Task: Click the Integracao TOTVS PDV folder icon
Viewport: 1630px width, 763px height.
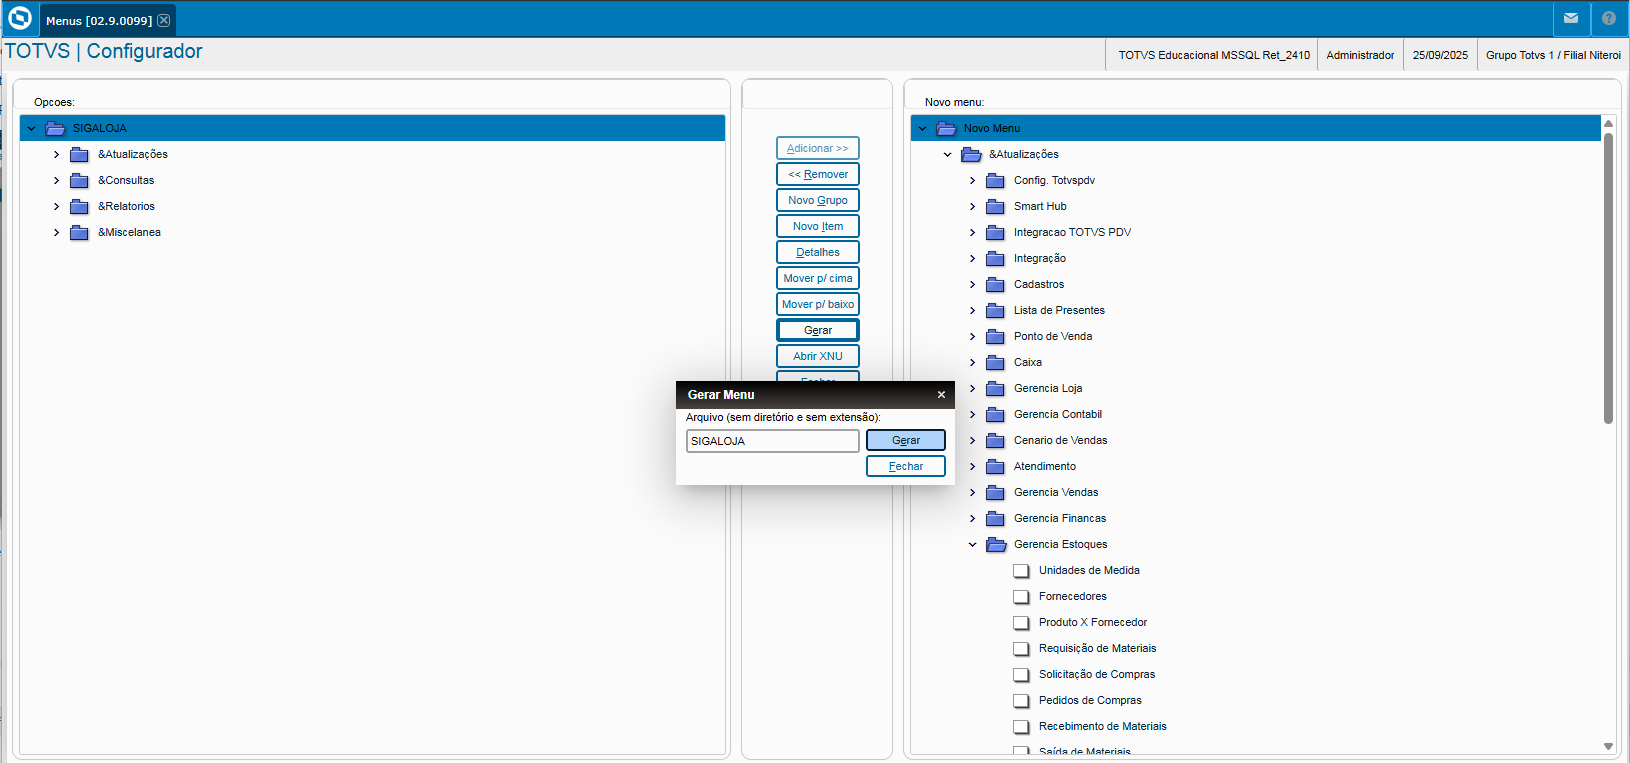Action: click(x=995, y=232)
